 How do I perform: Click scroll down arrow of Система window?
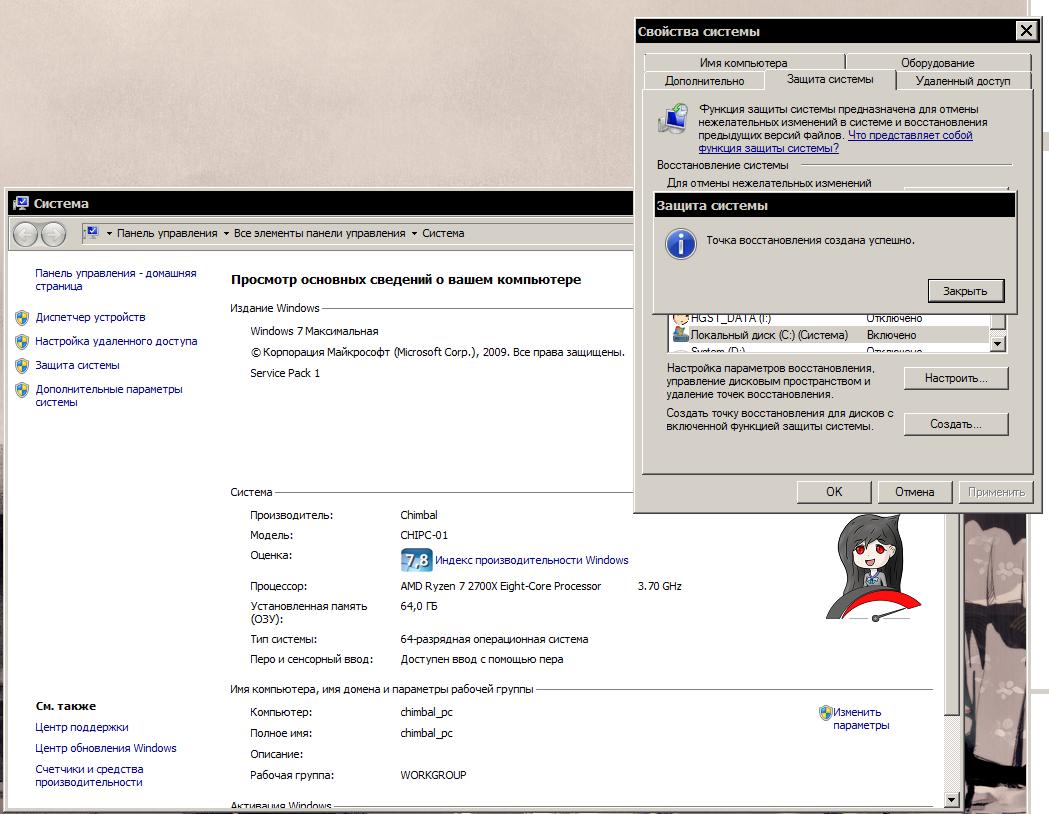pyautogui.click(x=951, y=799)
